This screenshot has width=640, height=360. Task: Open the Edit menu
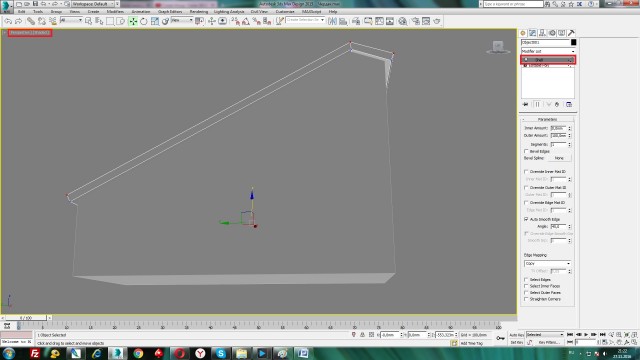(22, 12)
